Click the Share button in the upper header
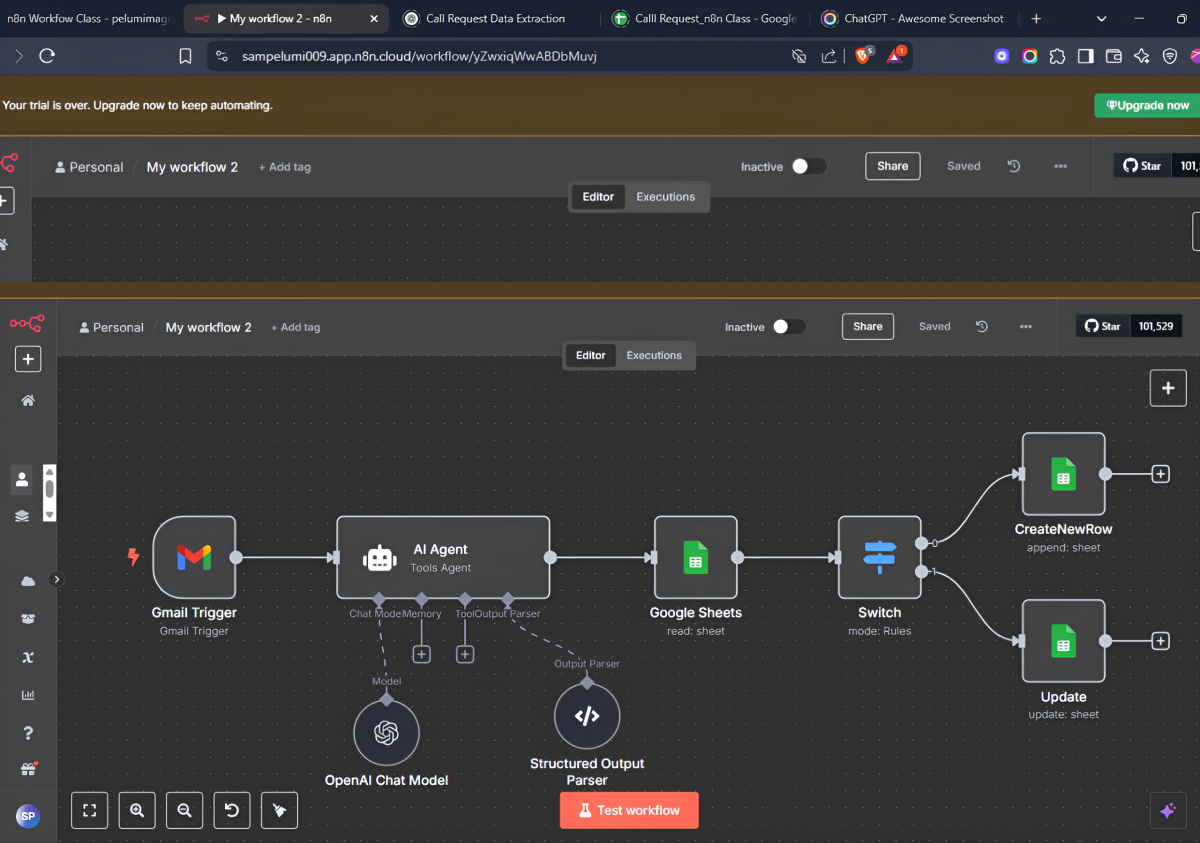 (x=893, y=166)
